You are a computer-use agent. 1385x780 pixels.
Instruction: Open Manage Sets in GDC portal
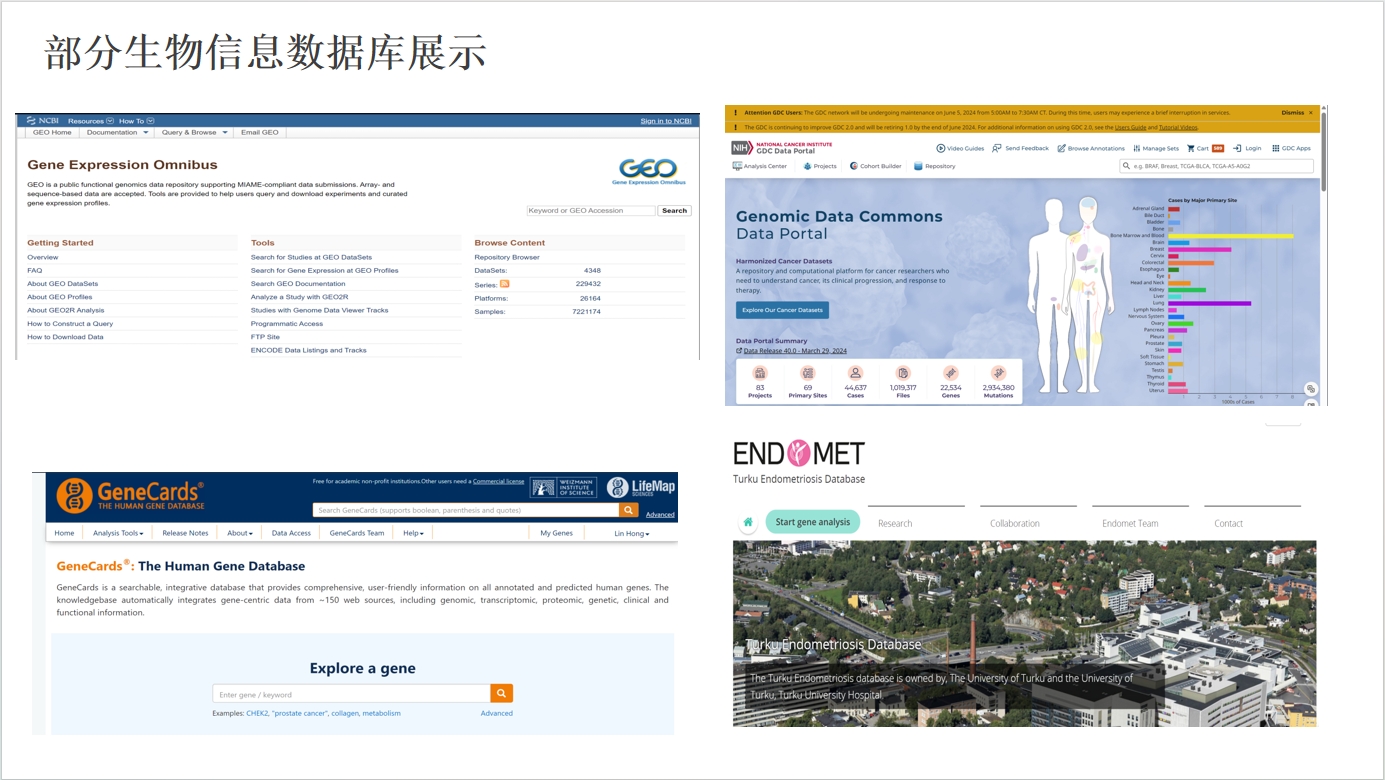pyautogui.click(x=1155, y=148)
